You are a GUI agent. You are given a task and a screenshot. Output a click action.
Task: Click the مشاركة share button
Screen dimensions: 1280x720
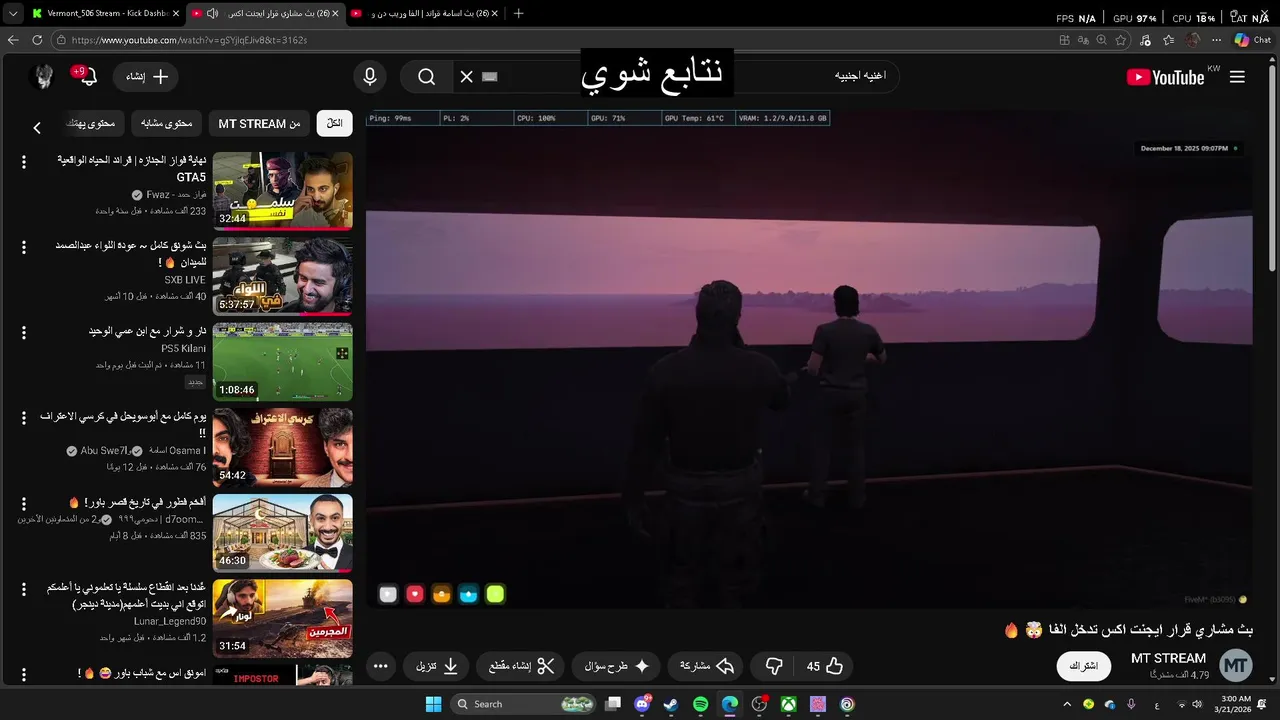707,666
